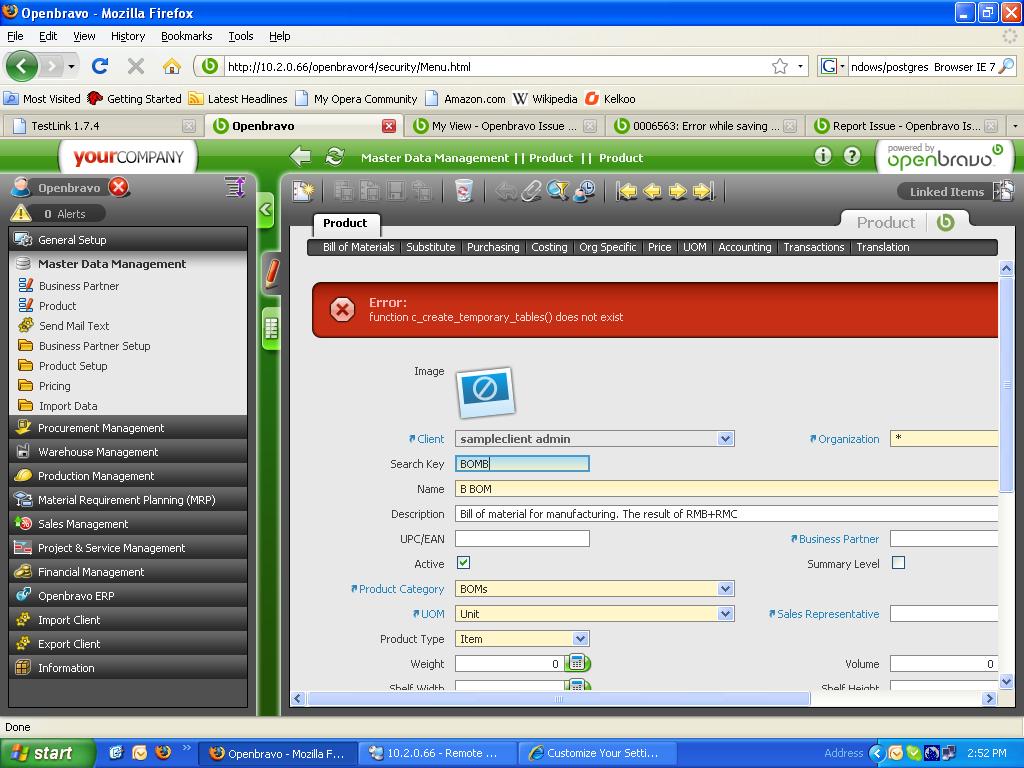Open the attachments paperclip icon
Image resolution: width=1024 pixels, height=768 pixels.
(532, 191)
